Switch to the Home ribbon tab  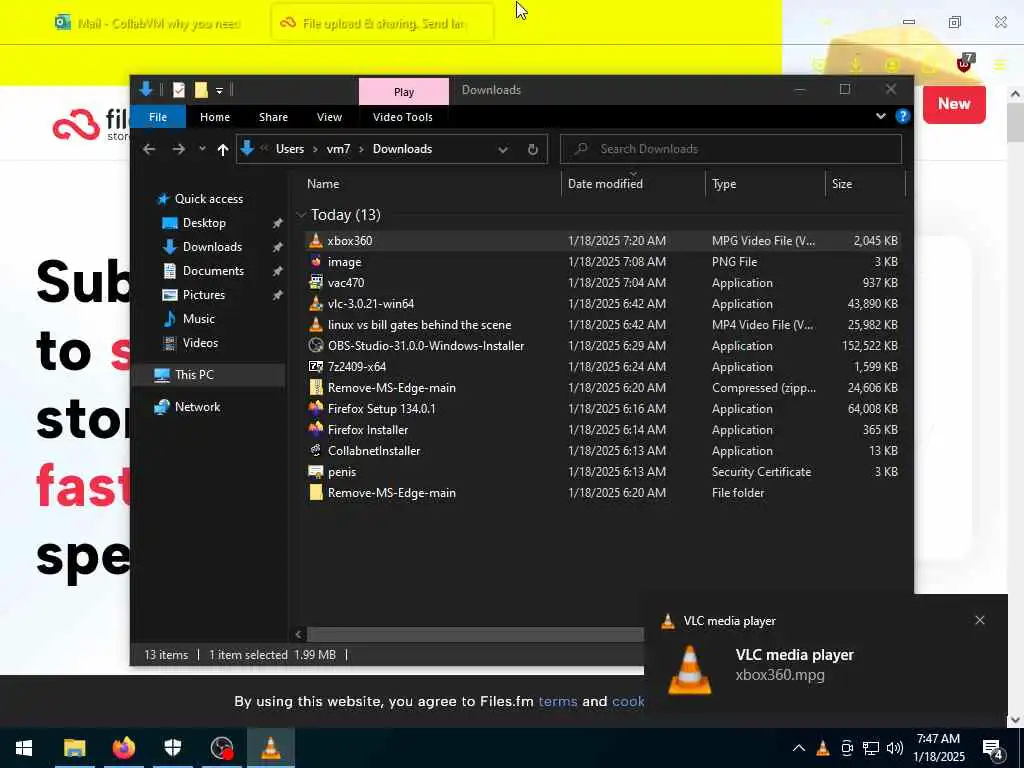click(215, 117)
